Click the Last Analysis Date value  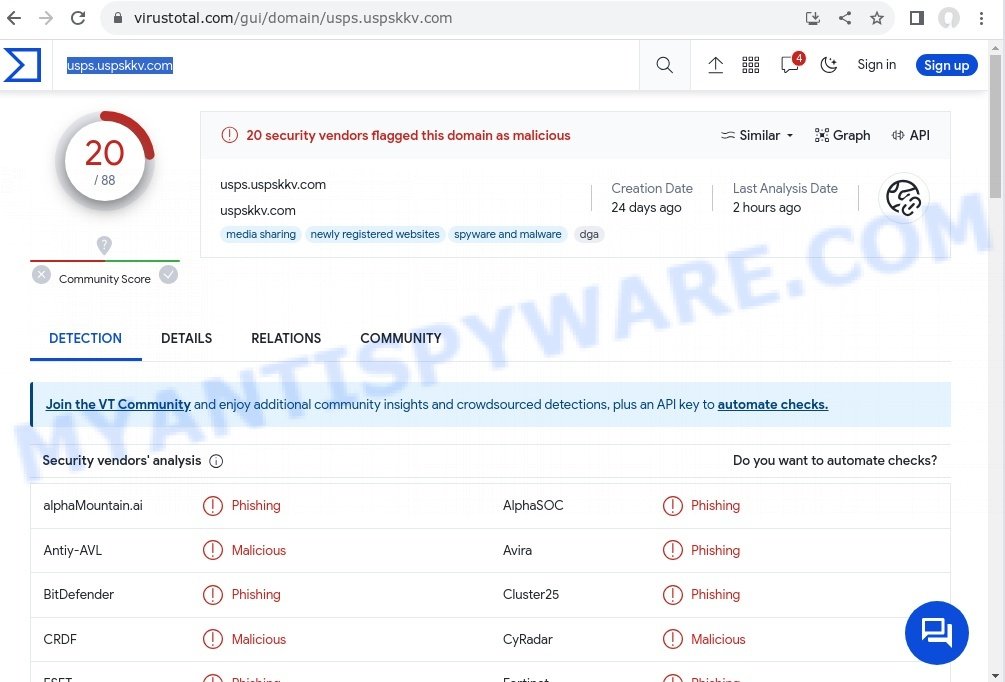[x=767, y=208]
